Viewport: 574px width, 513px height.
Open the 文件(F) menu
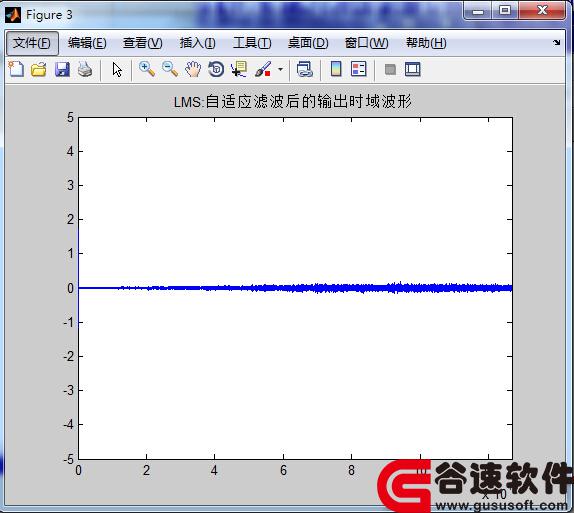tap(32, 43)
